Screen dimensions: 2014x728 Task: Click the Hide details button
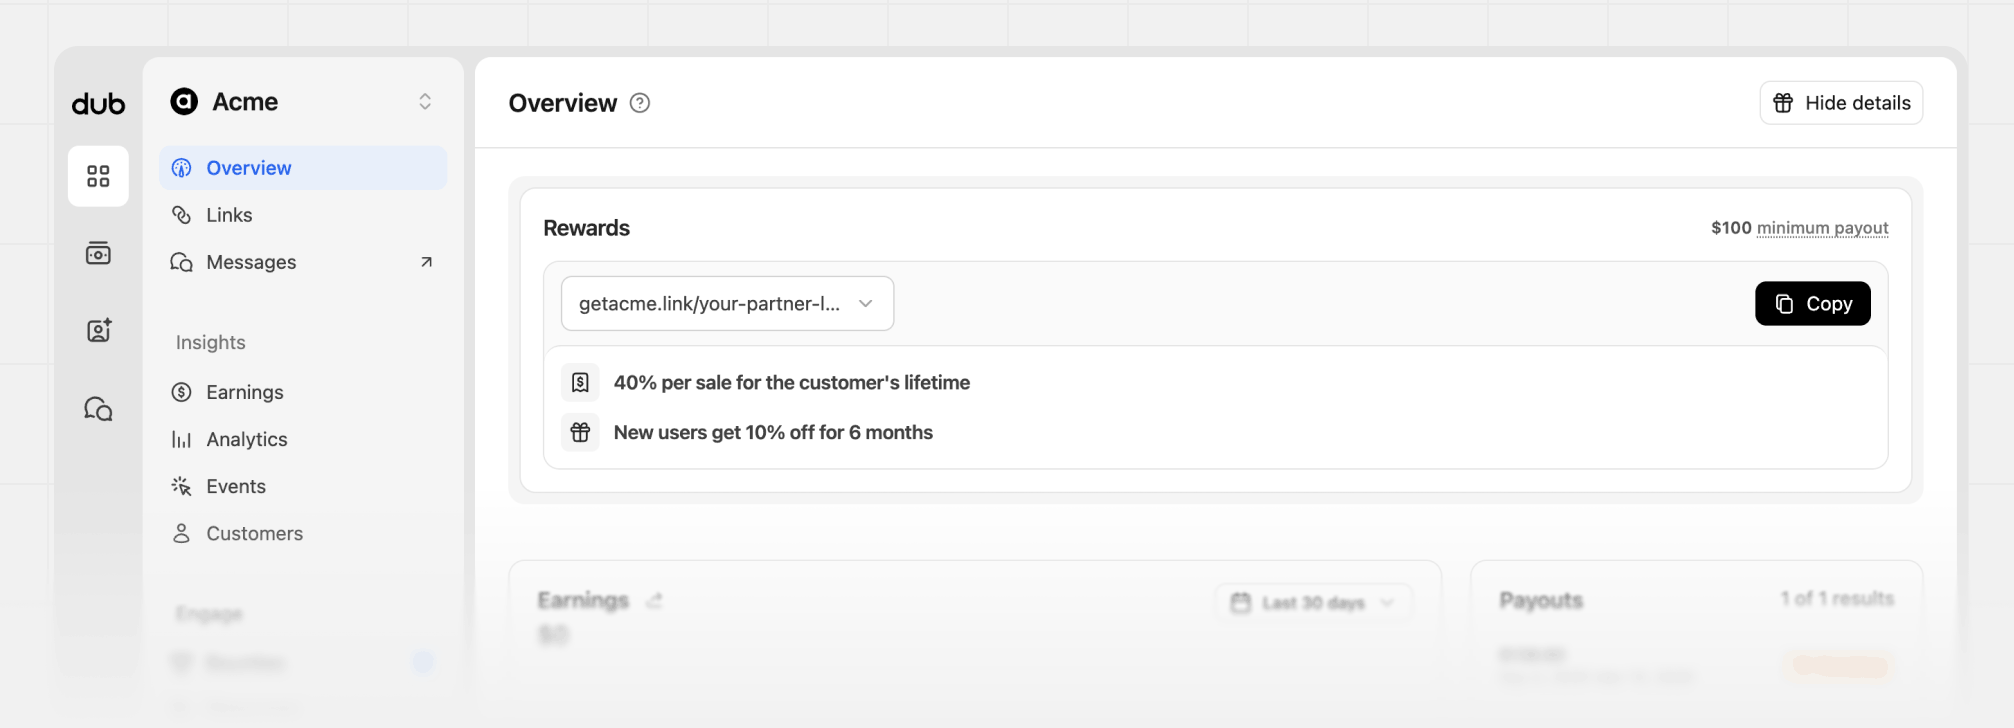click(1841, 103)
